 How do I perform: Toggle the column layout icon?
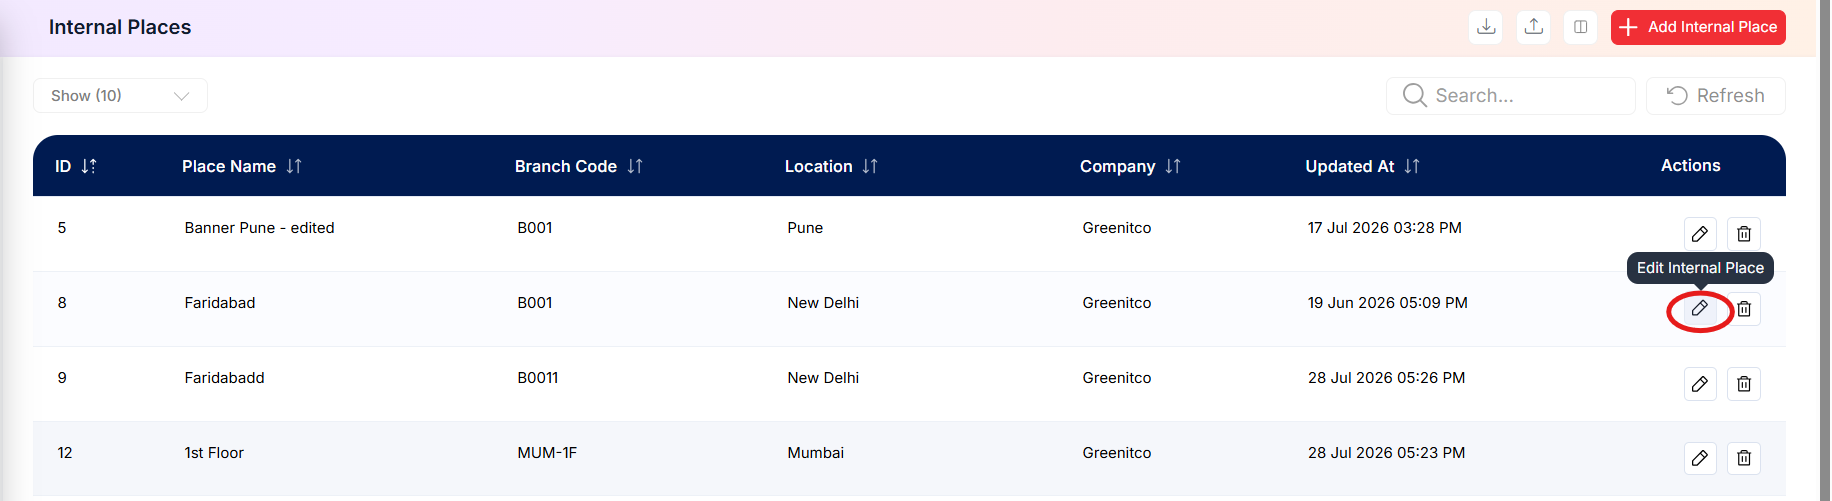tap(1580, 27)
